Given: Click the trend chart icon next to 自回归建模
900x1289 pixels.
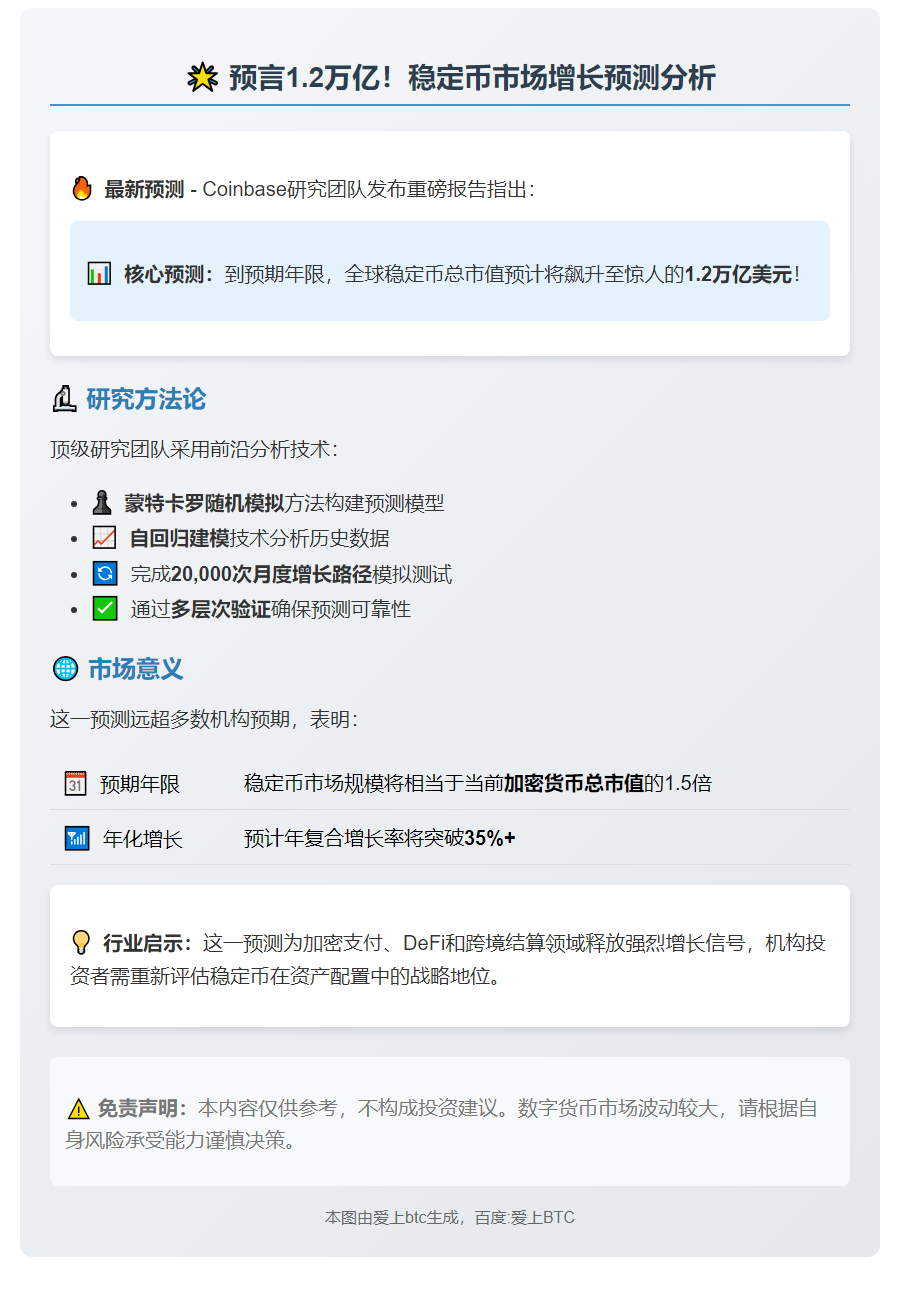Looking at the screenshot, I should (103, 537).
